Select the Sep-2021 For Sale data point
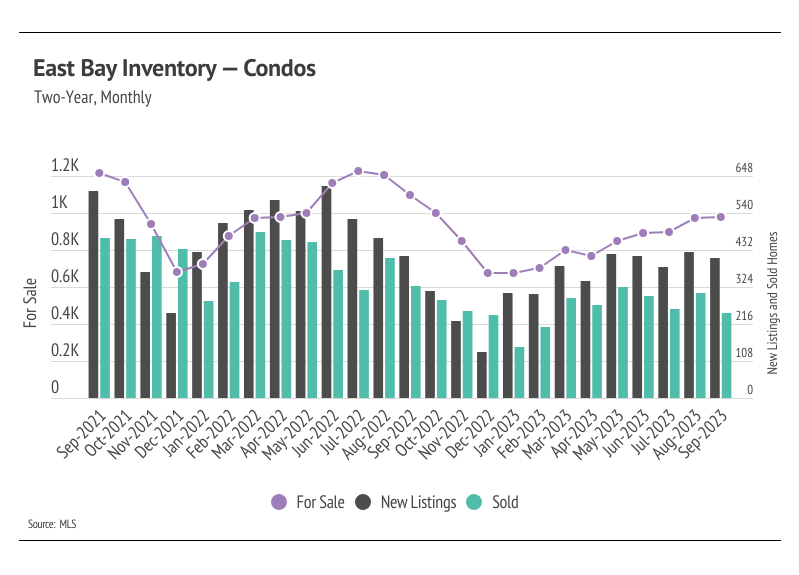The image size is (799, 575). (99, 173)
